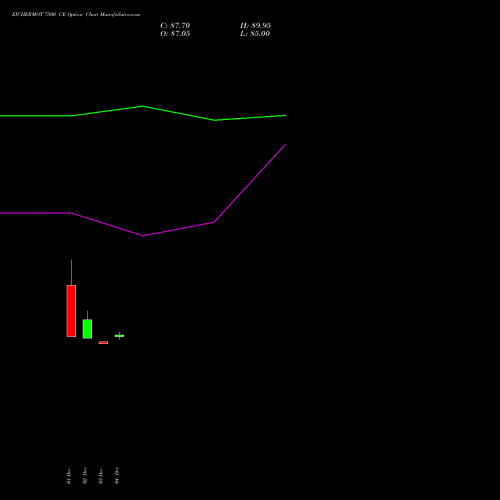Select the 03 Dec date axis label
The height and width of the screenshot is (500, 500).
coord(101,476)
